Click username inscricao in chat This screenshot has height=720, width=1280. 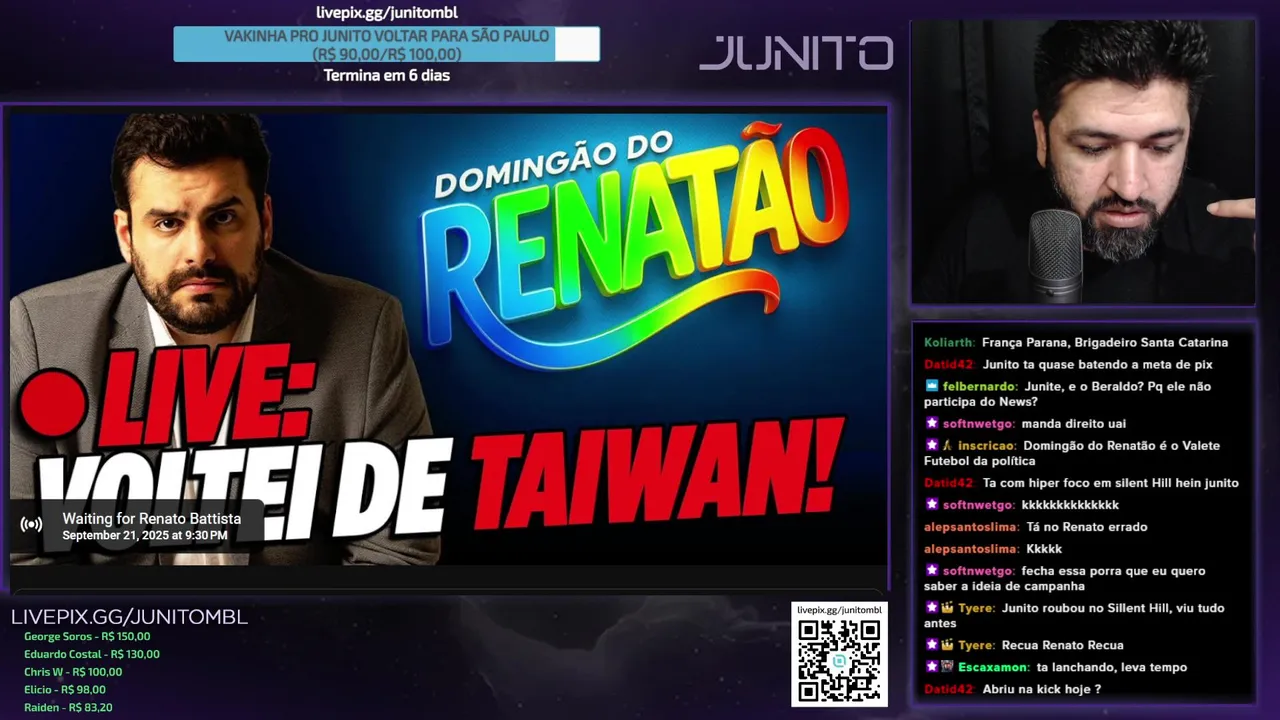(988, 445)
